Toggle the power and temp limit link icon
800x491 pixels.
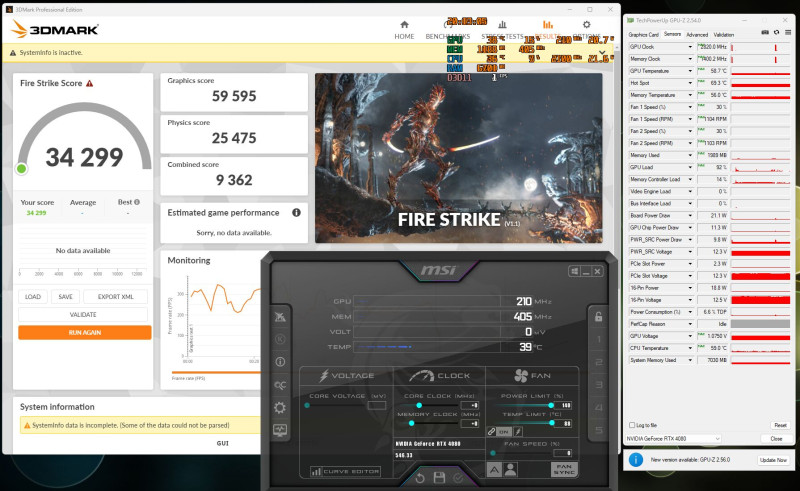(x=491, y=432)
